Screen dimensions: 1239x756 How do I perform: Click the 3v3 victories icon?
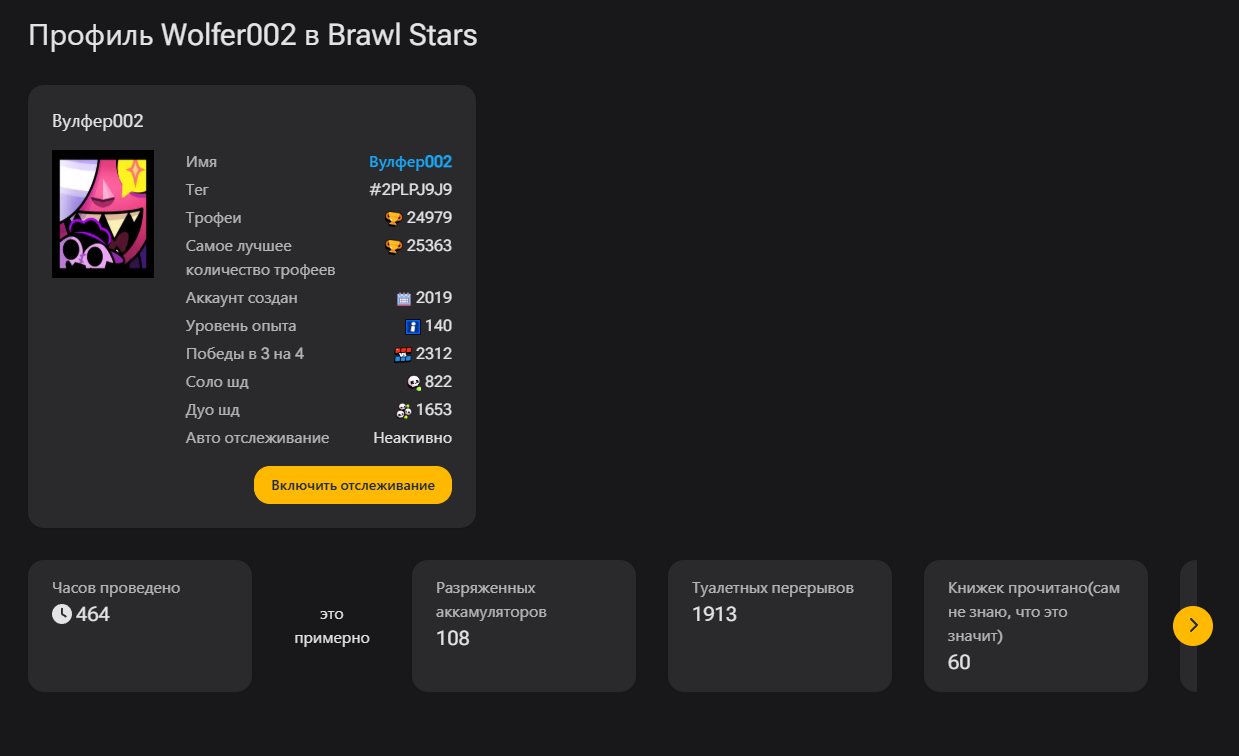point(404,354)
